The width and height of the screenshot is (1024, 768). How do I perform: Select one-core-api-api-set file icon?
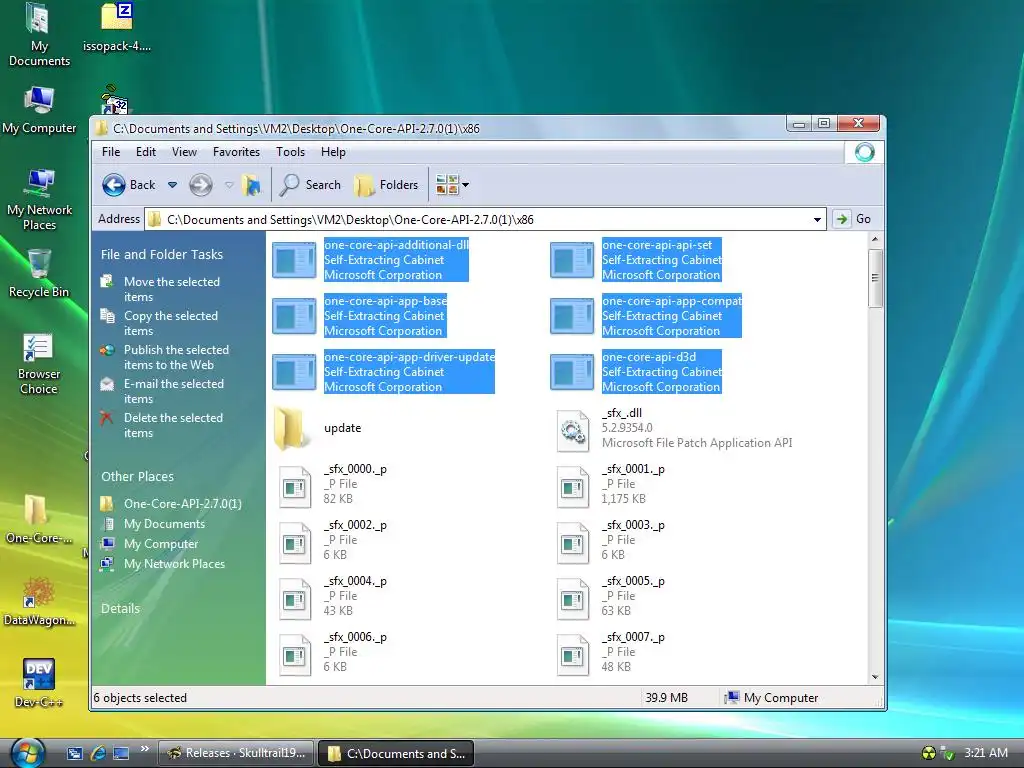[x=572, y=260]
